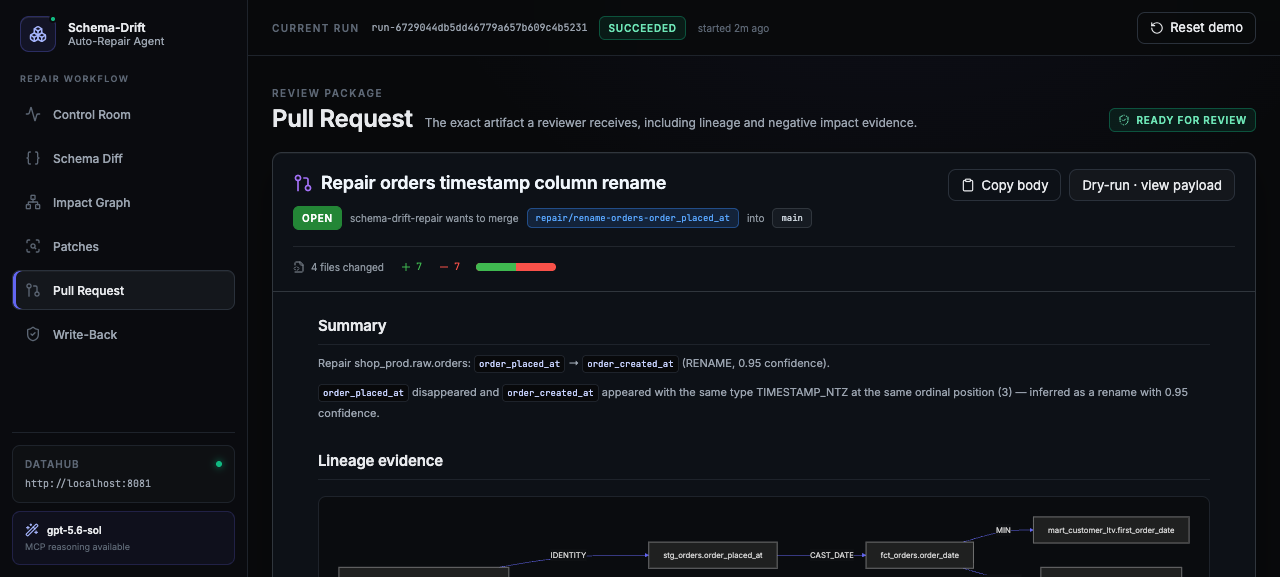1280x577 pixels.
Task: Click the clipboard icon in Copy body
Action: (967, 185)
